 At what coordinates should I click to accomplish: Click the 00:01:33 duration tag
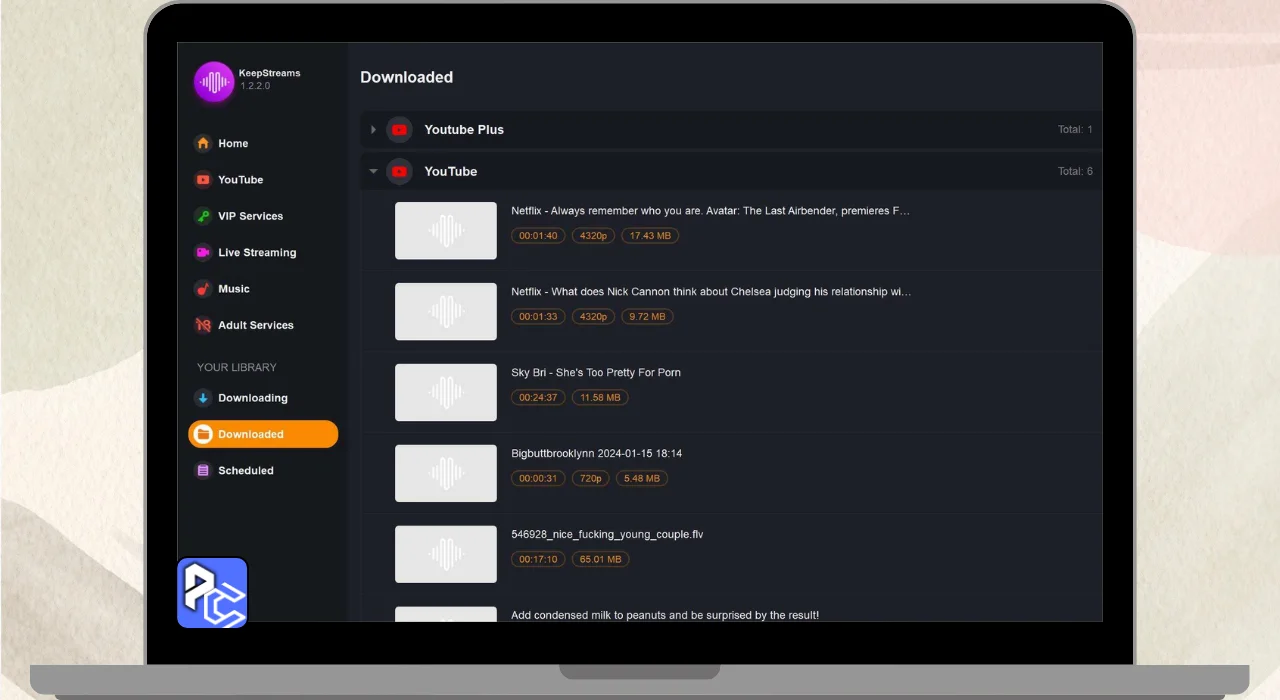538,316
